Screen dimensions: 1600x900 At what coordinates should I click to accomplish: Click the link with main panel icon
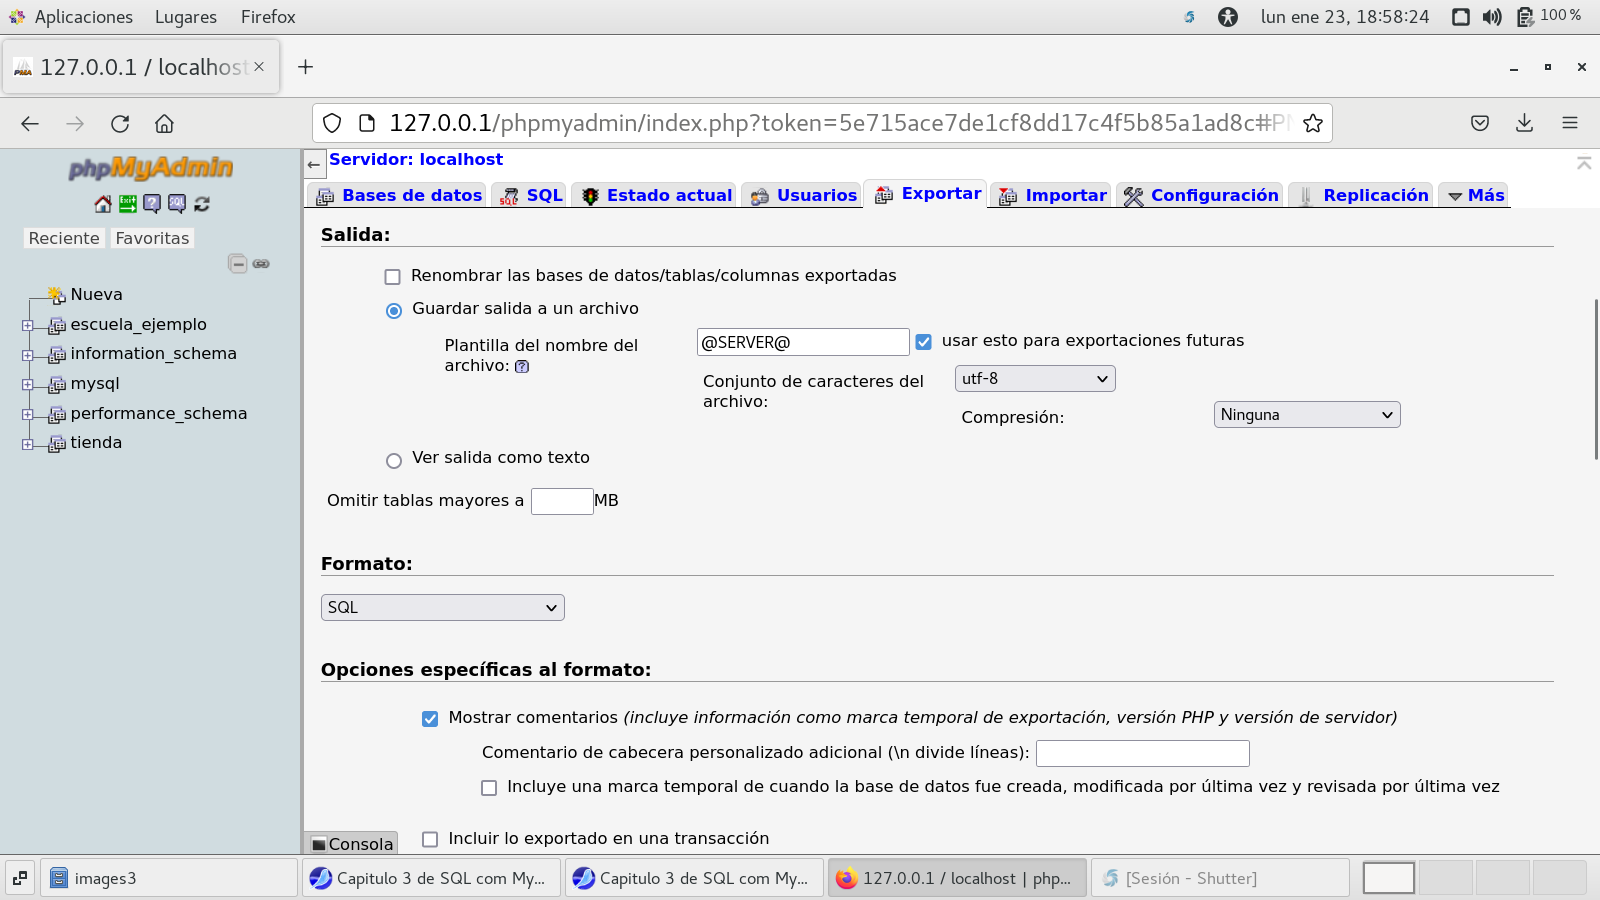(x=261, y=264)
